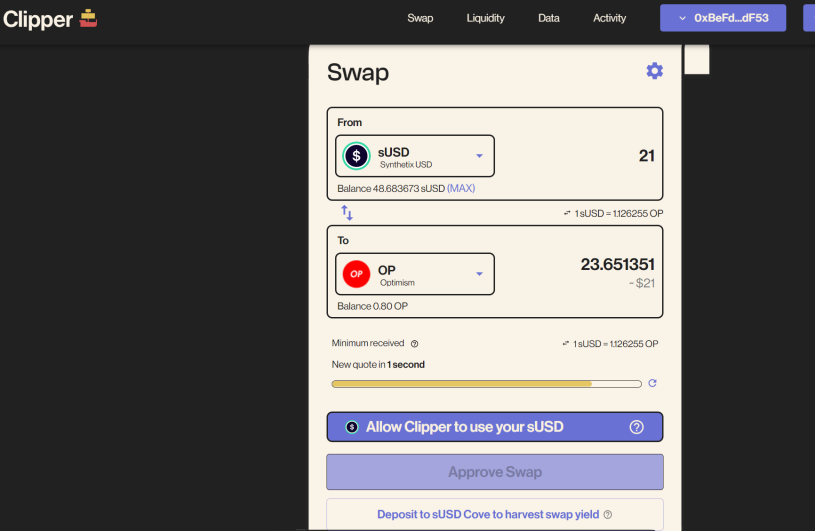
Task: Click the red OP token icon
Action: click(x=356, y=274)
